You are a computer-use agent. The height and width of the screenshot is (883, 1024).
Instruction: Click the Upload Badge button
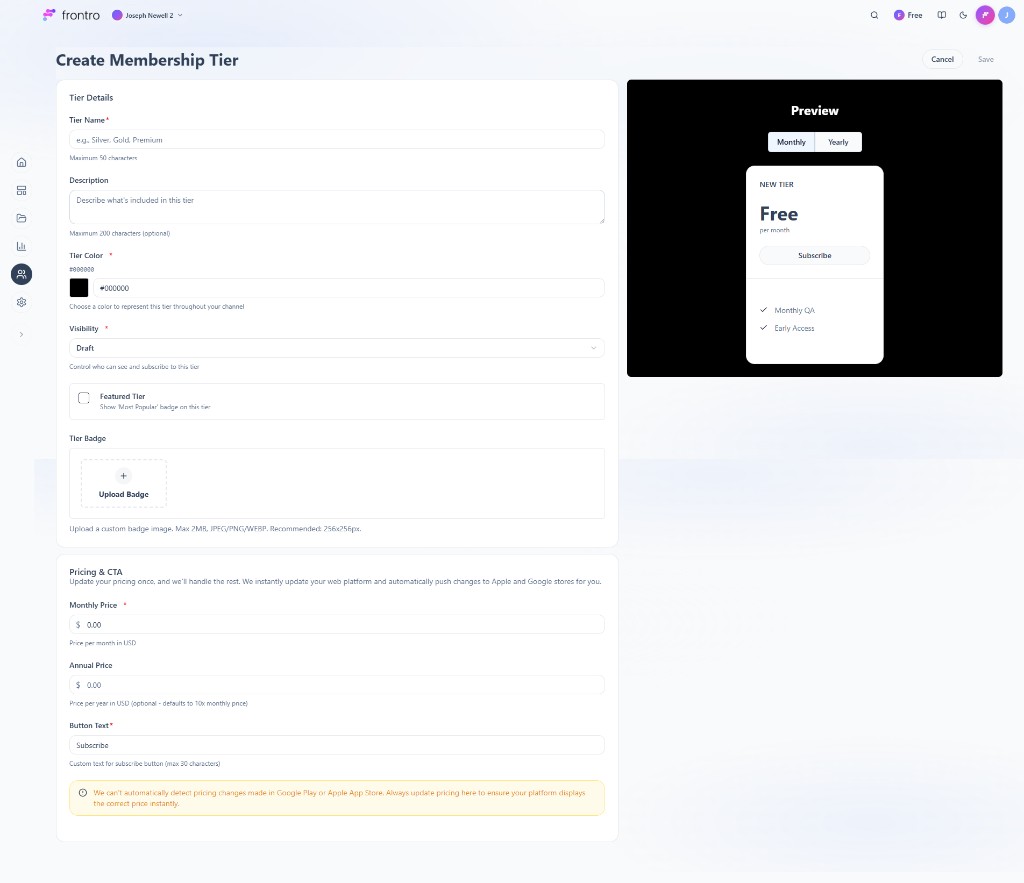[x=124, y=484]
